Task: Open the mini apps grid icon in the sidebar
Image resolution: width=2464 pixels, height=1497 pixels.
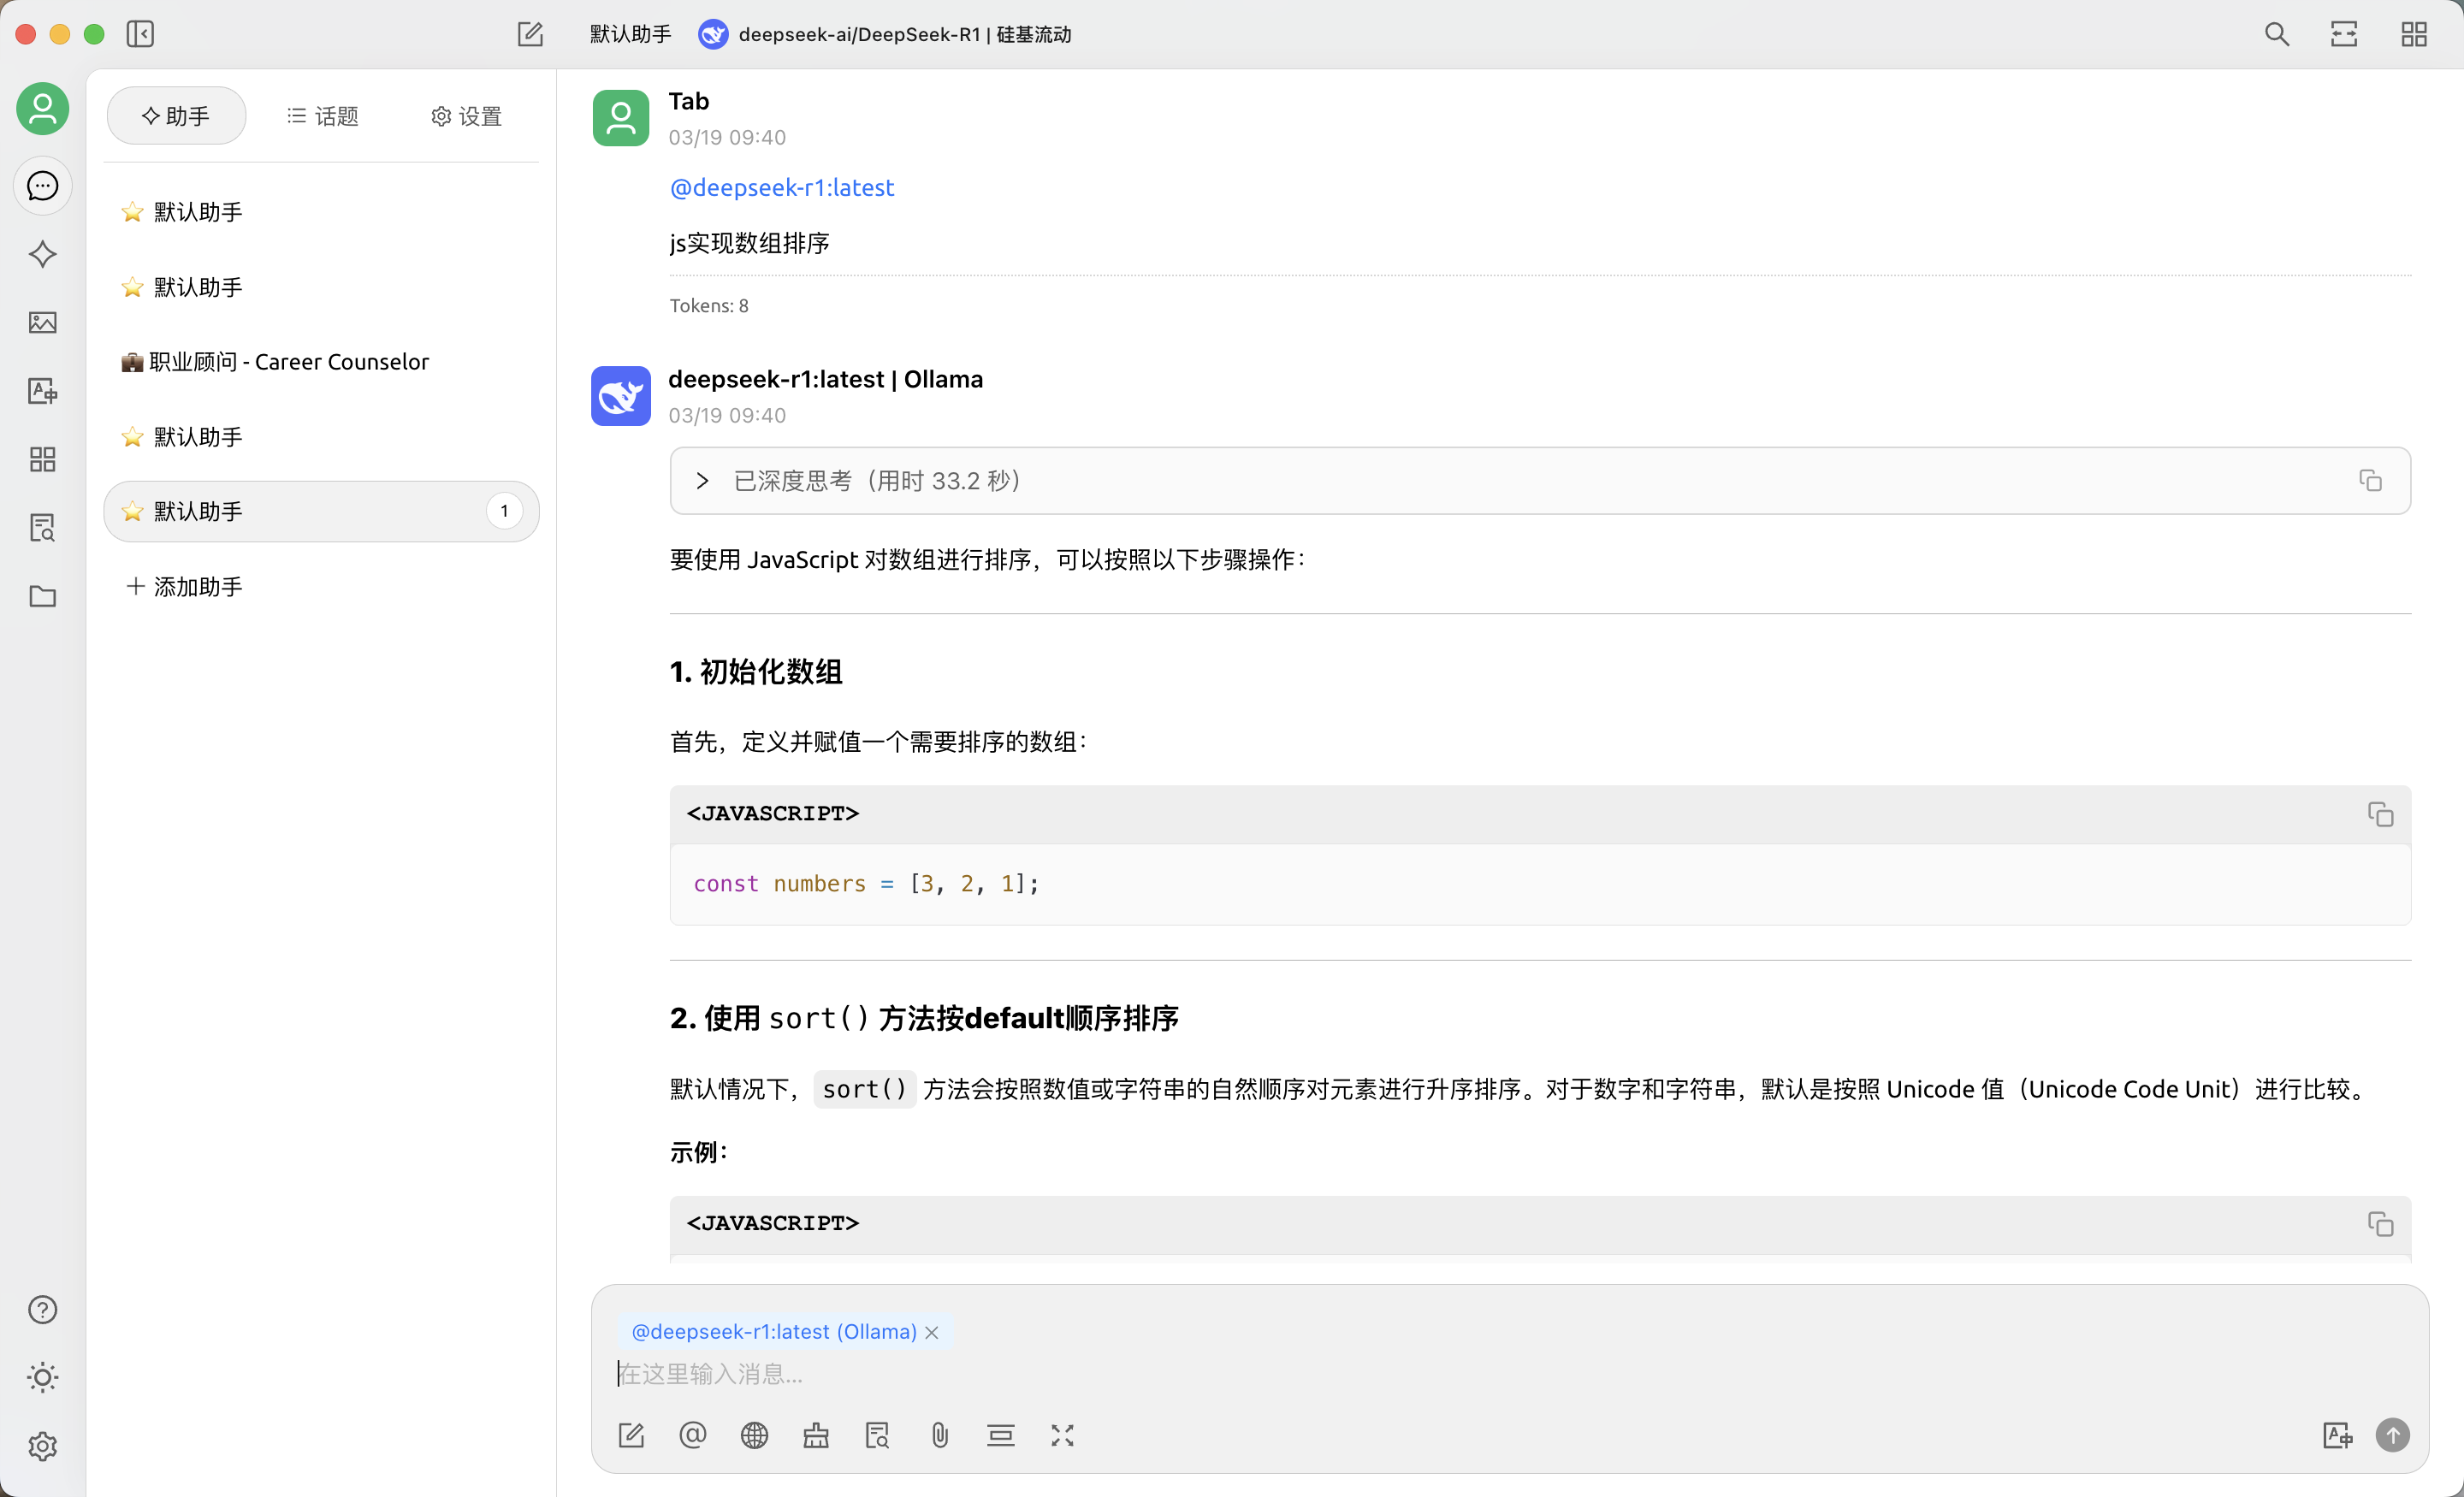Action: (43, 459)
